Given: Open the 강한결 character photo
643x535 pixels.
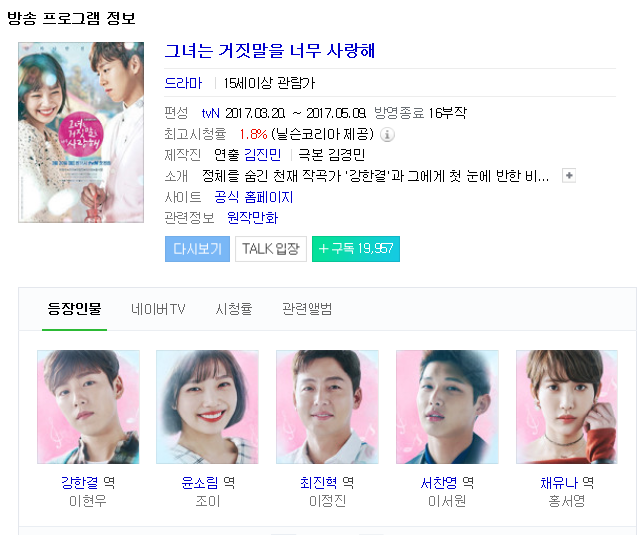Looking at the screenshot, I should coord(88,407).
